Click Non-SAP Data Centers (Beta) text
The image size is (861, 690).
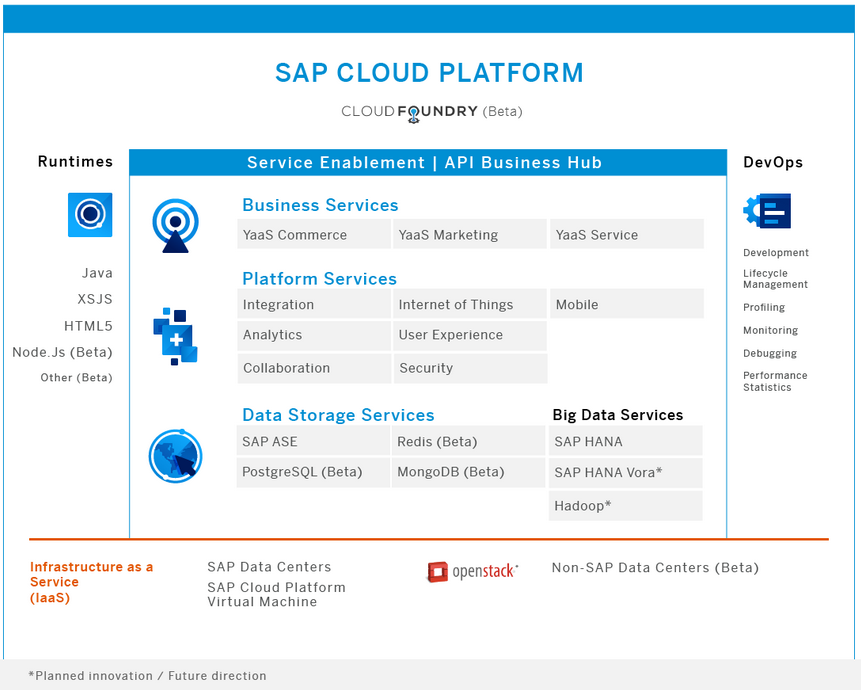click(x=655, y=568)
